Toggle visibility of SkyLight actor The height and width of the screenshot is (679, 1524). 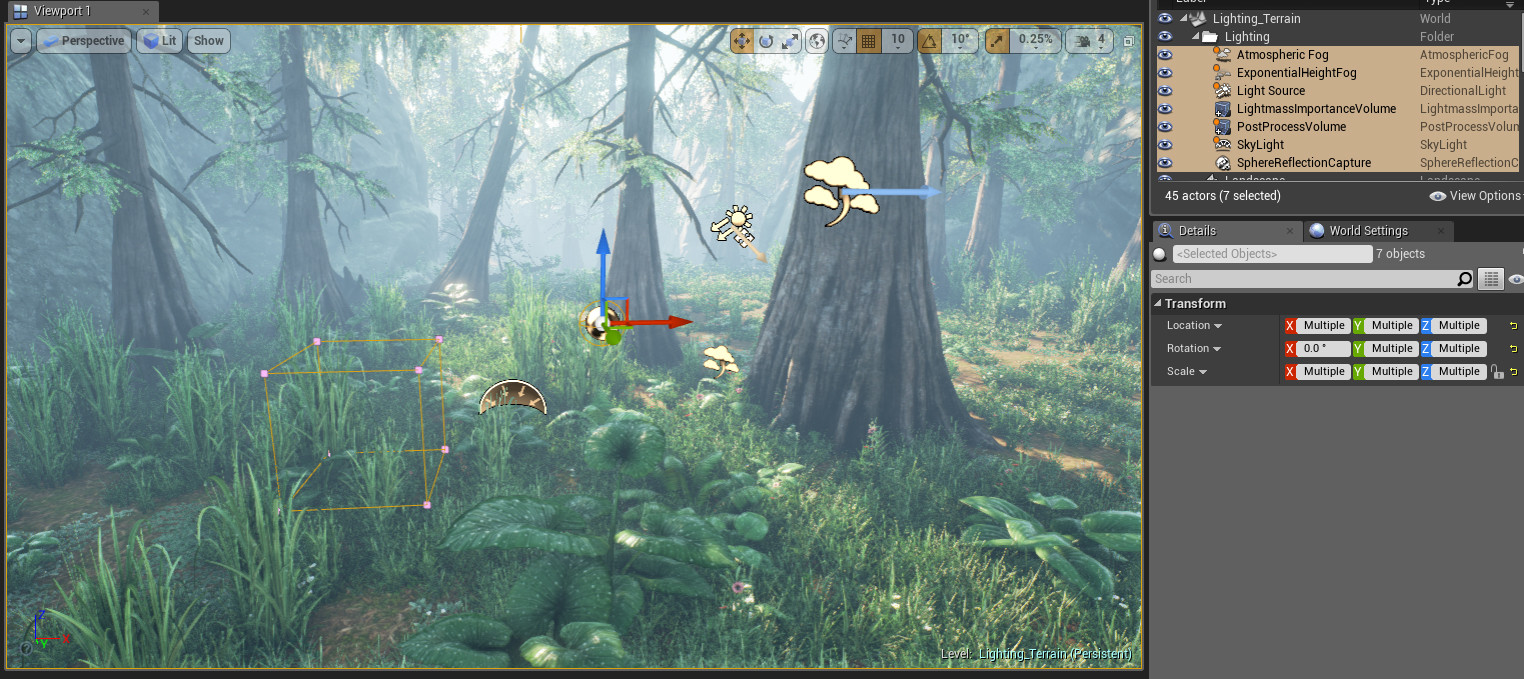point(1164,144)
